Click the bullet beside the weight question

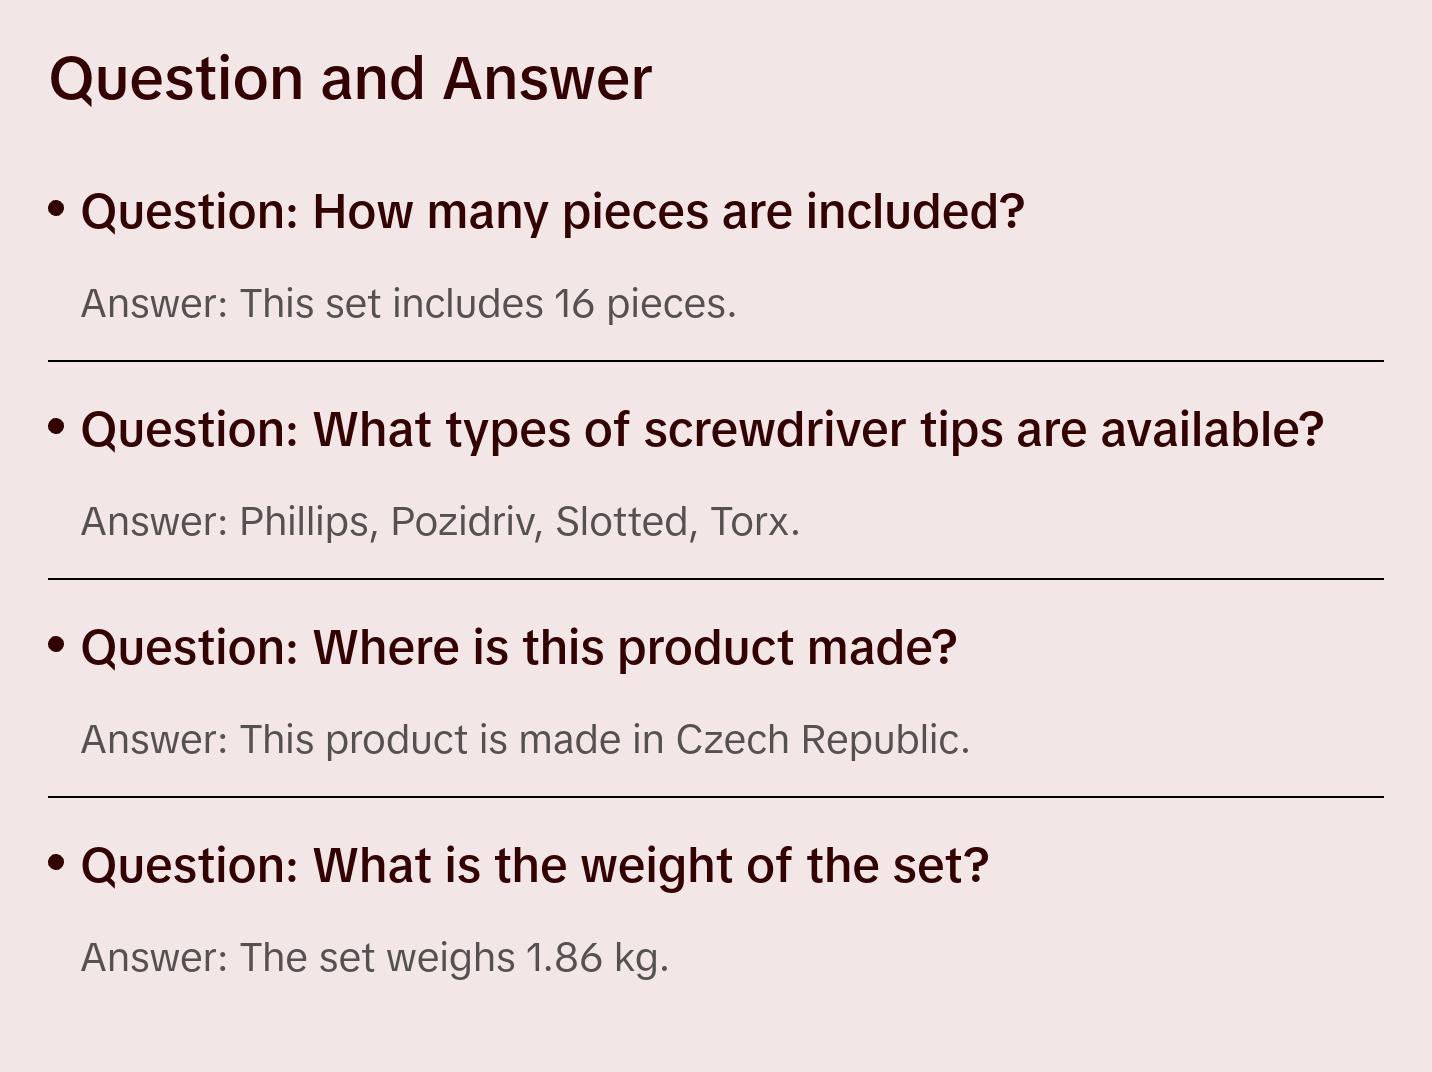(x=57, y=863)
